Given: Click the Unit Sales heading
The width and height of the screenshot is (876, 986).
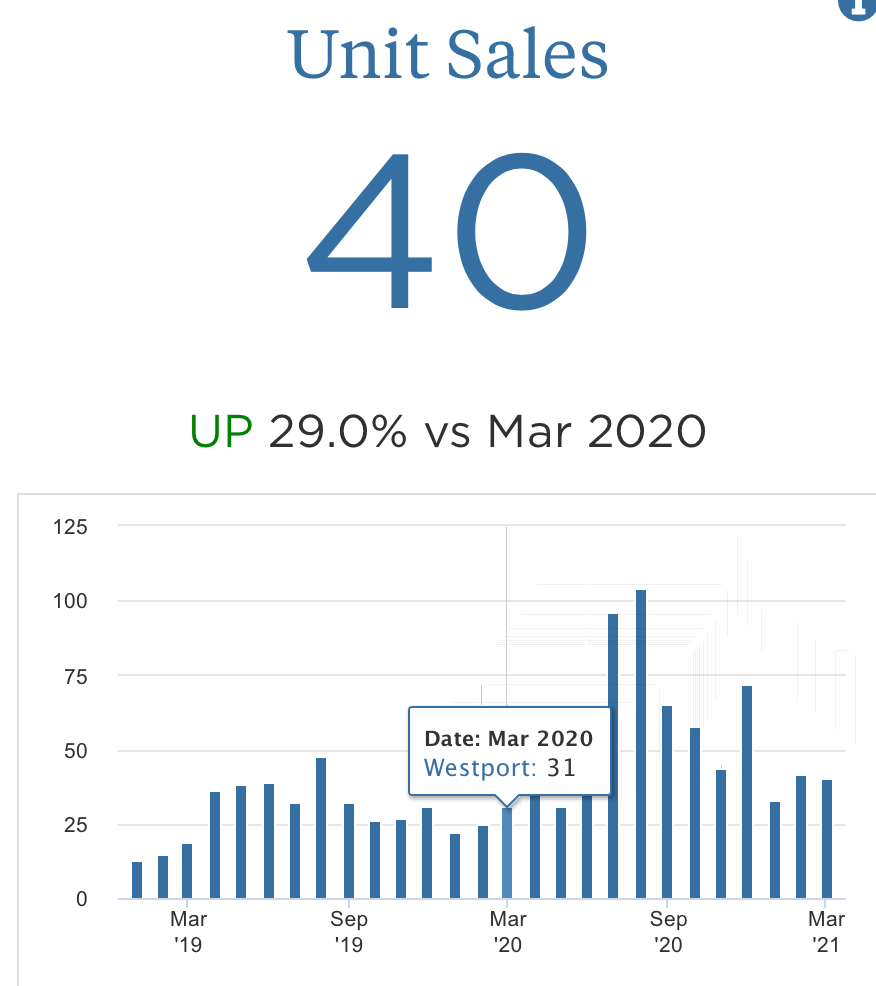Looking at the screenshot, I should (x=448, y=55).
